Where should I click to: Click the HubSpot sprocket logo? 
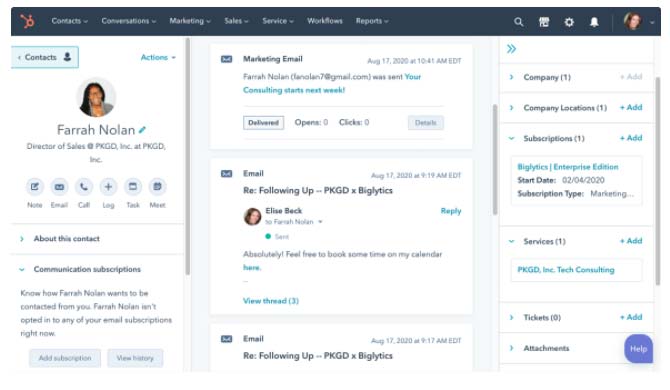tap(27, 21)
